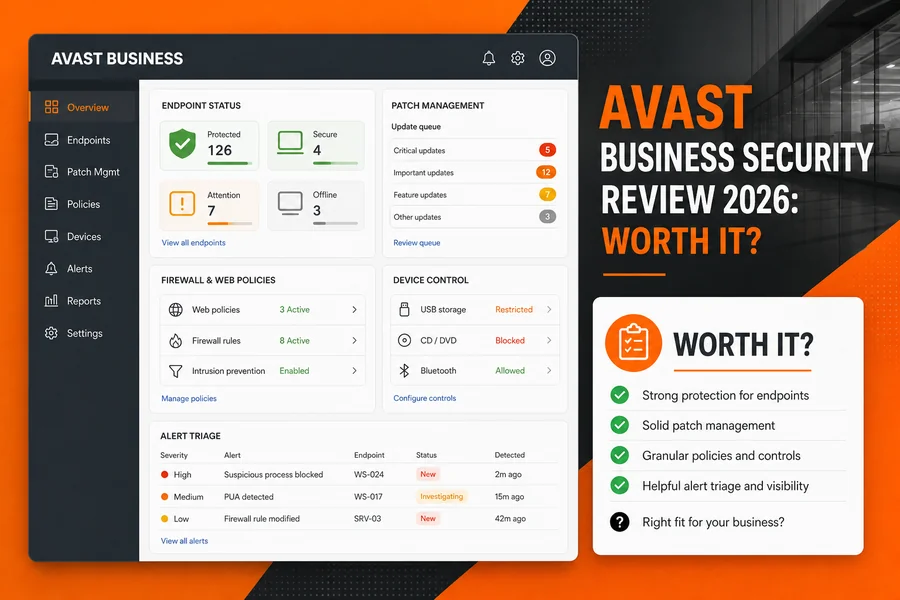Click the Bluetooth icon

[x=404, y=371]
